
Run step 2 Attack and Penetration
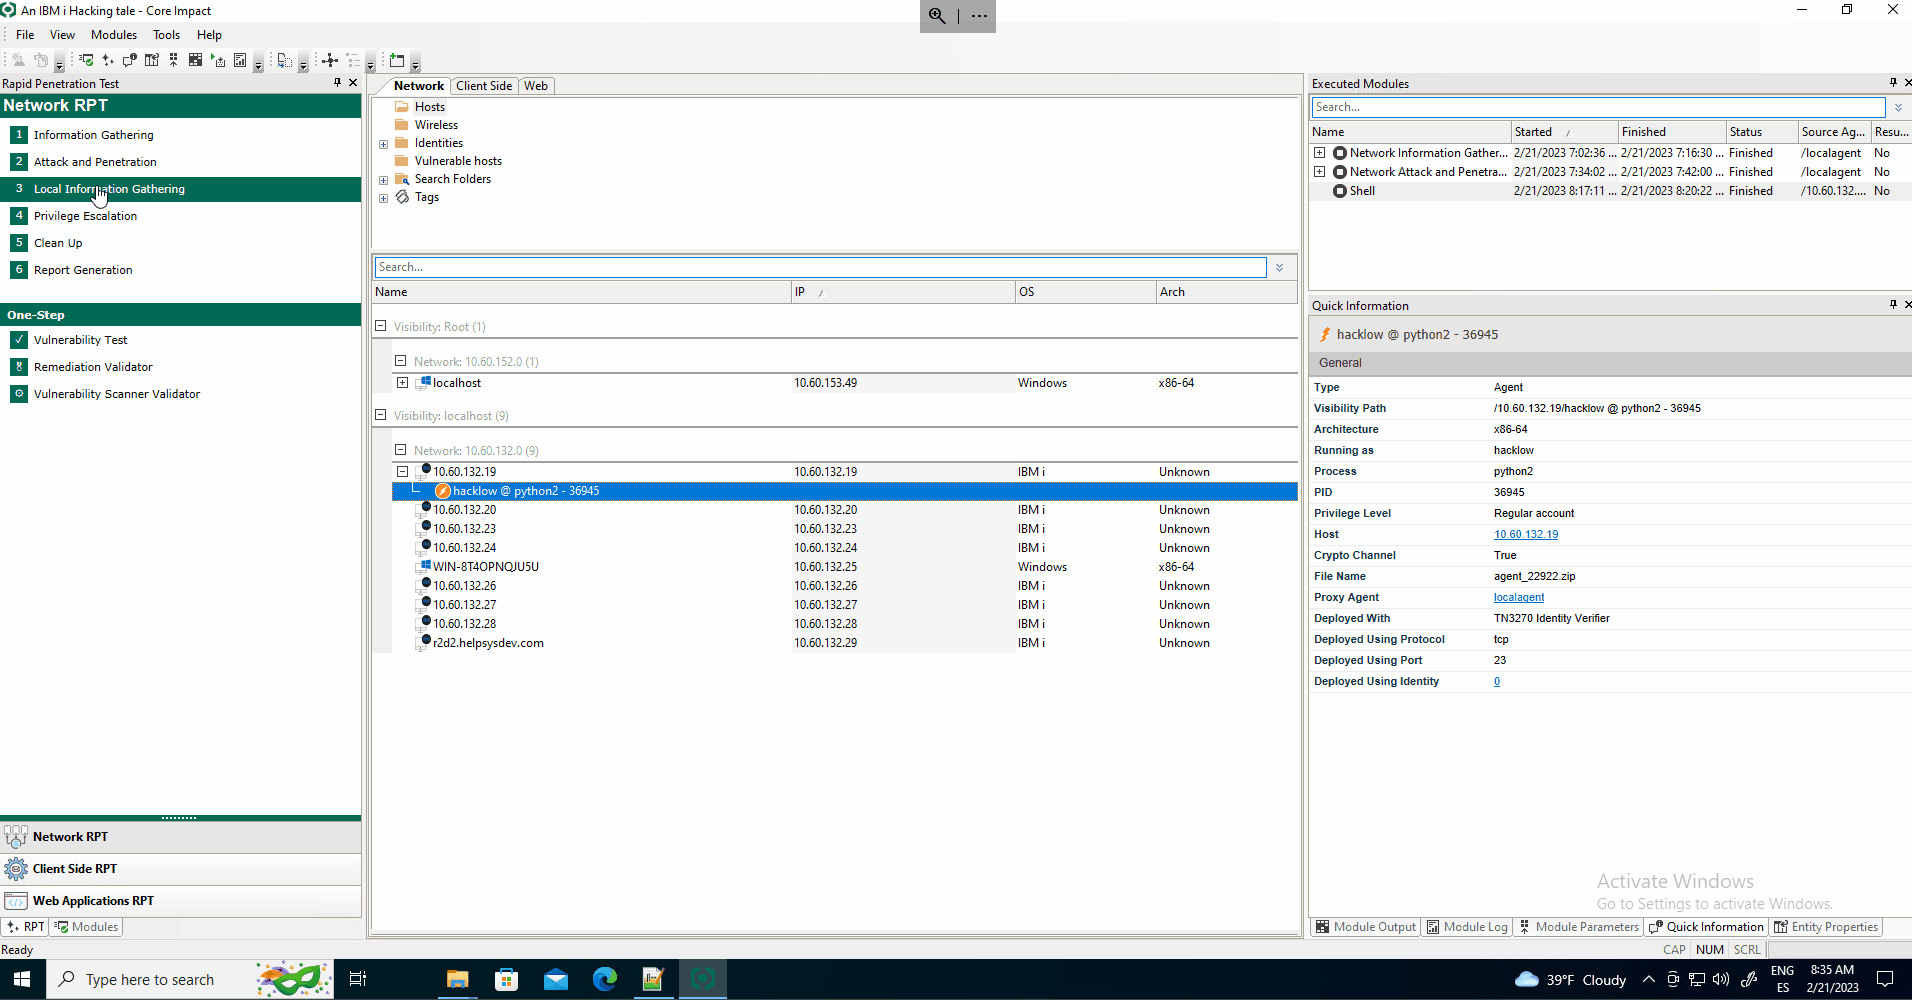coord(180,162)
